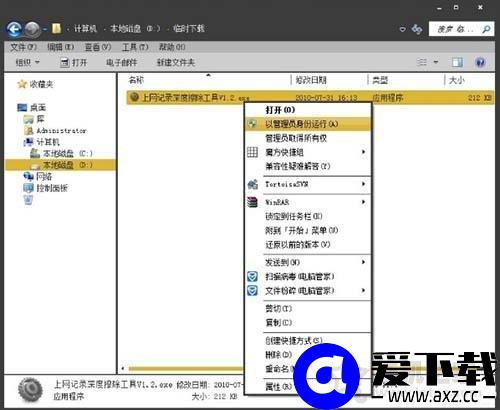Open the address history dropdown arrow
500x410 pixels.
(403, 29)
